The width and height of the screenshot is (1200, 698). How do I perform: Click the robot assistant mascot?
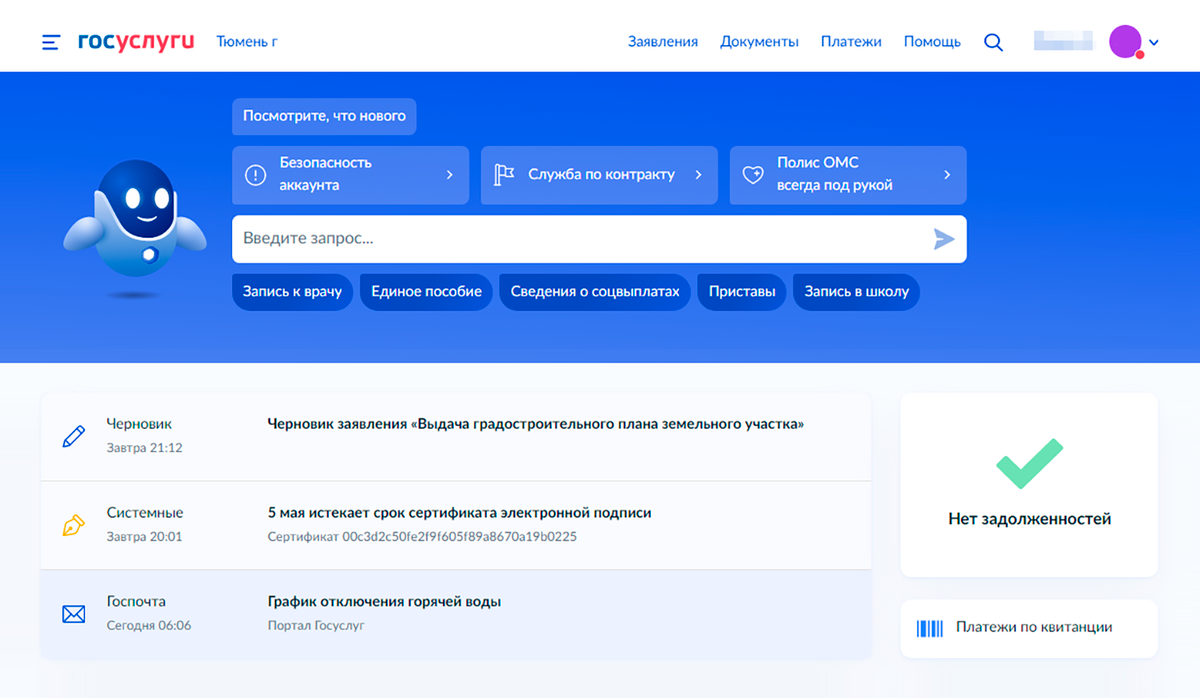(x=135, y=228)
